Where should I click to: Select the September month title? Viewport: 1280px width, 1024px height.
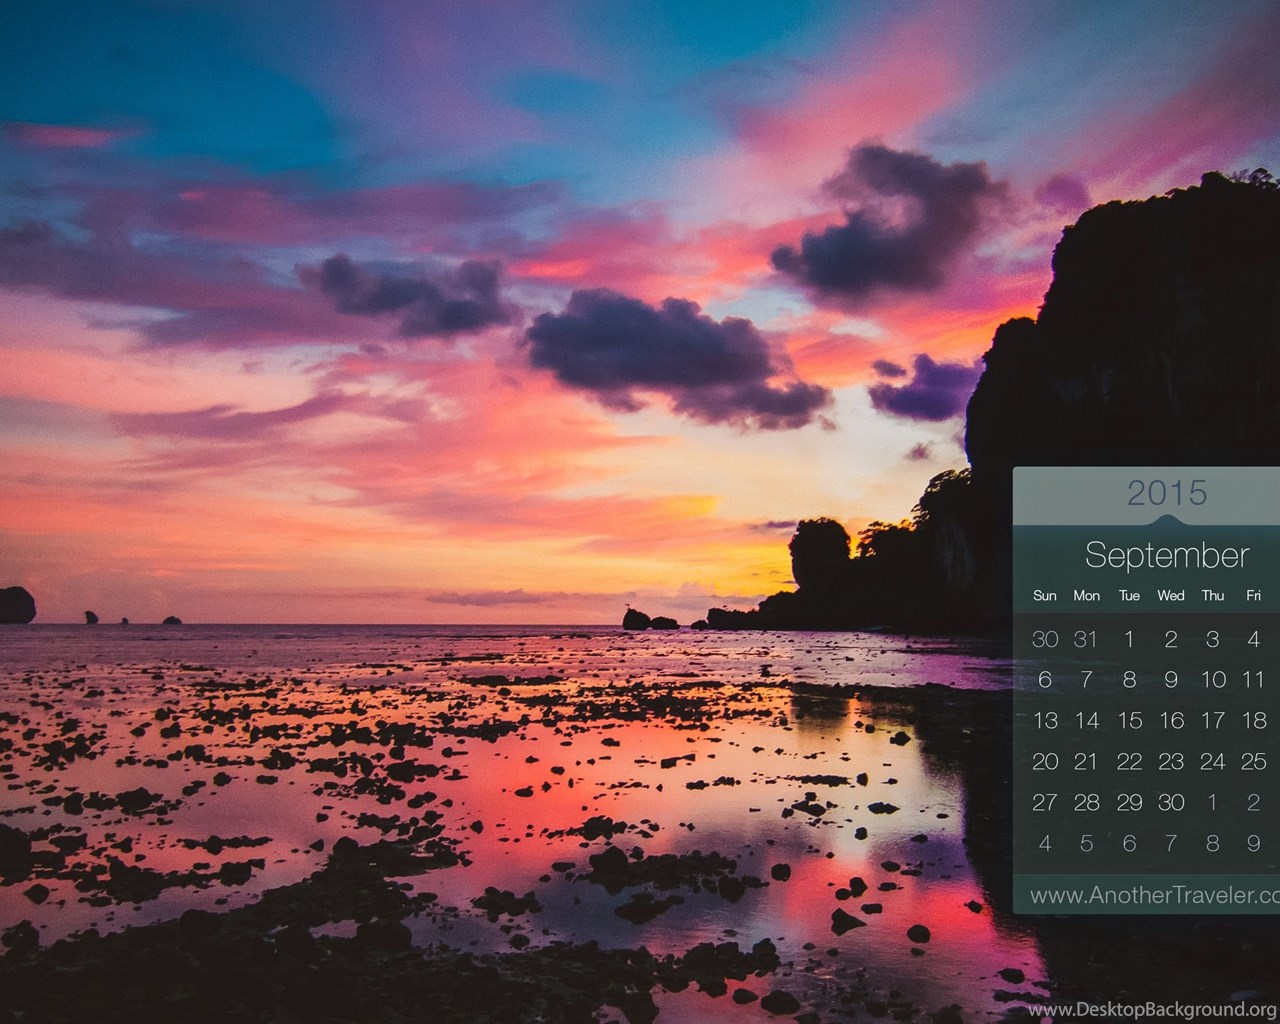tap(1167, 555)
